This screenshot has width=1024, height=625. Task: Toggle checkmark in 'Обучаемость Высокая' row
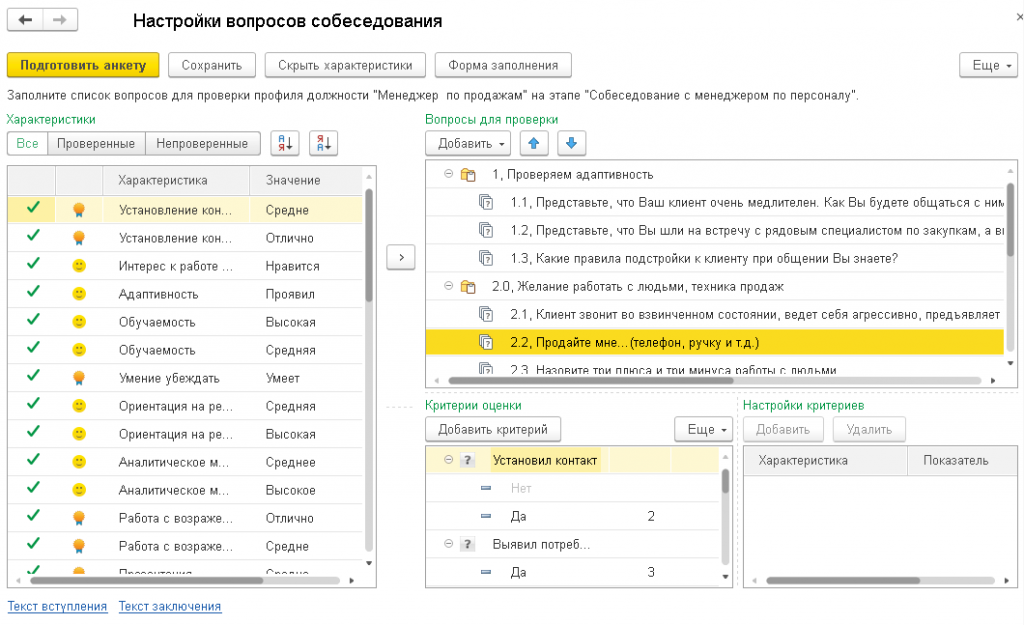33,319
